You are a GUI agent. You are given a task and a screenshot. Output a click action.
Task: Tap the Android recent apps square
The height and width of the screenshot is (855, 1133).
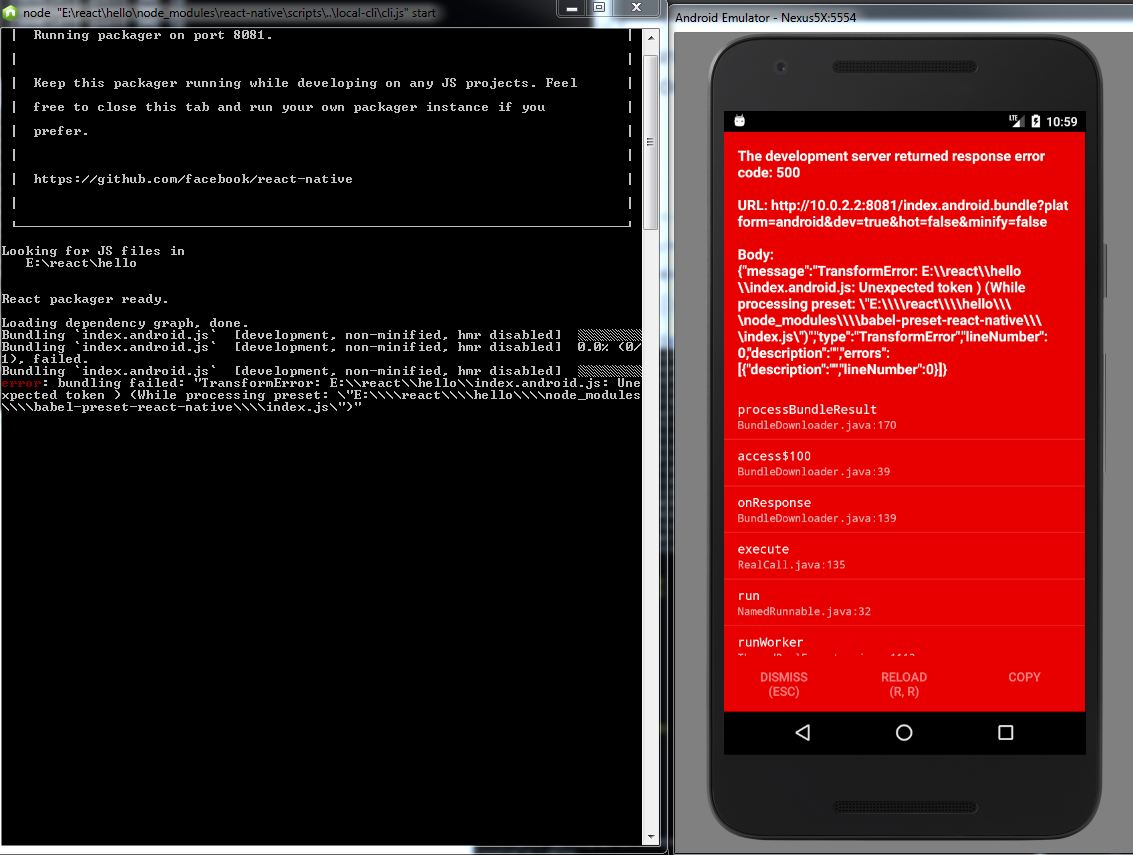[1005, 733]
